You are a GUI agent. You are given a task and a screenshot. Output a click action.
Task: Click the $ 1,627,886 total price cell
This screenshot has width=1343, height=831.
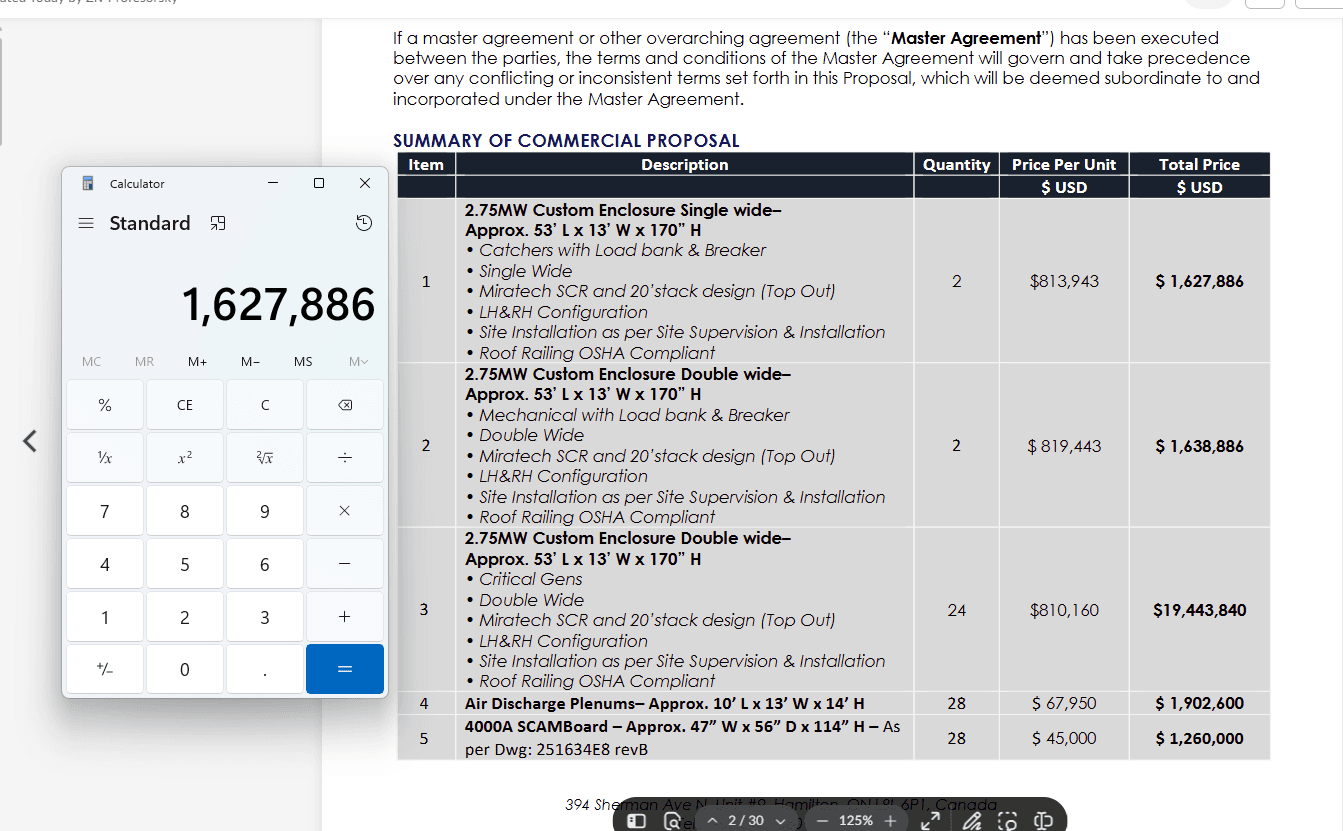pyautogui.click(x=1200, y=281)
